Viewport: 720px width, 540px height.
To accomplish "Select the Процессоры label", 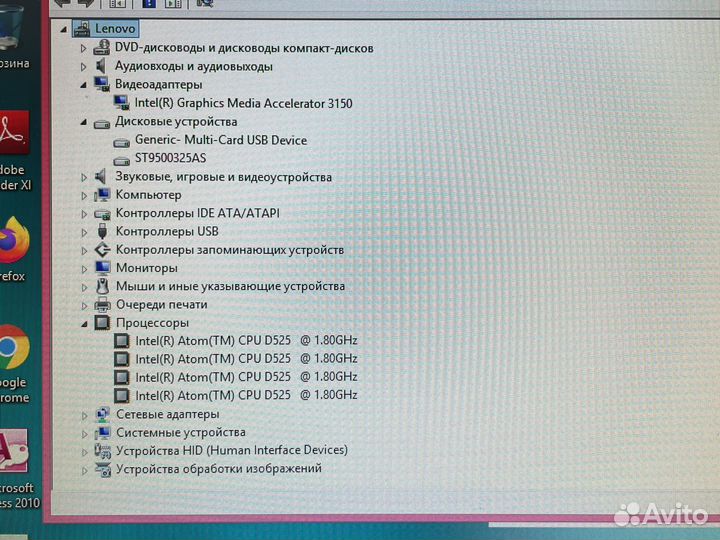I will click(152, 323).
